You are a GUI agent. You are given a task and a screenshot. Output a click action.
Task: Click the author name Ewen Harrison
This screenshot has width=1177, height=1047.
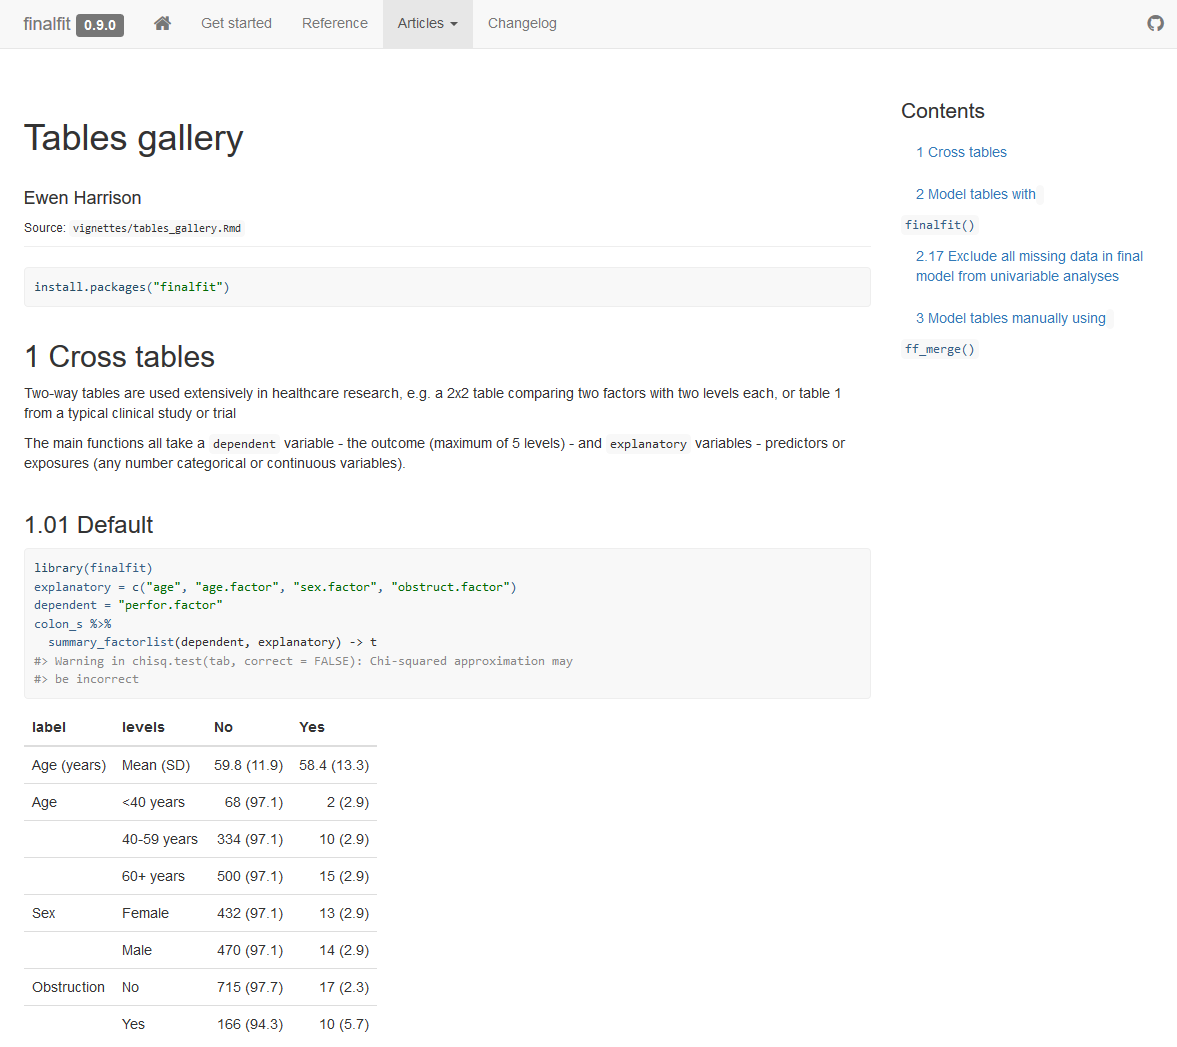pos(82,197)
